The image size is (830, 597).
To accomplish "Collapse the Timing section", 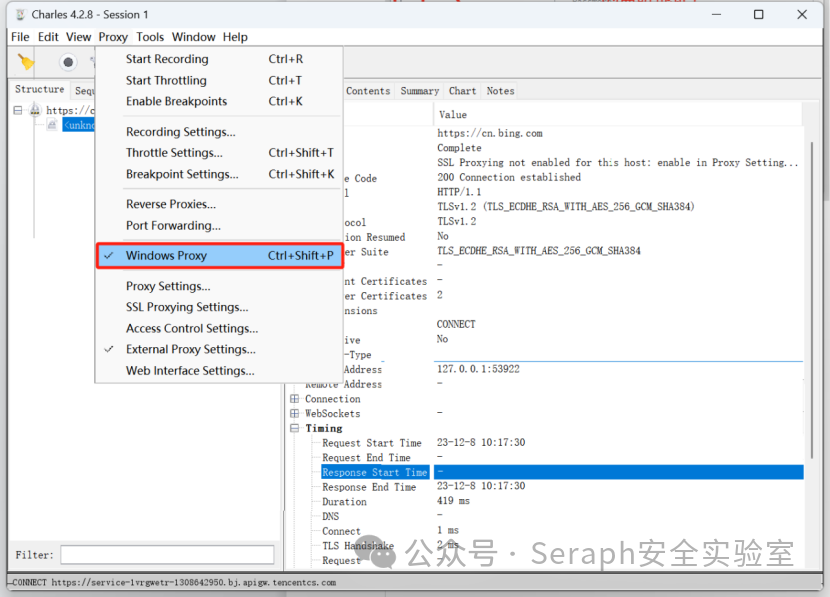I will tap(294, 428).
